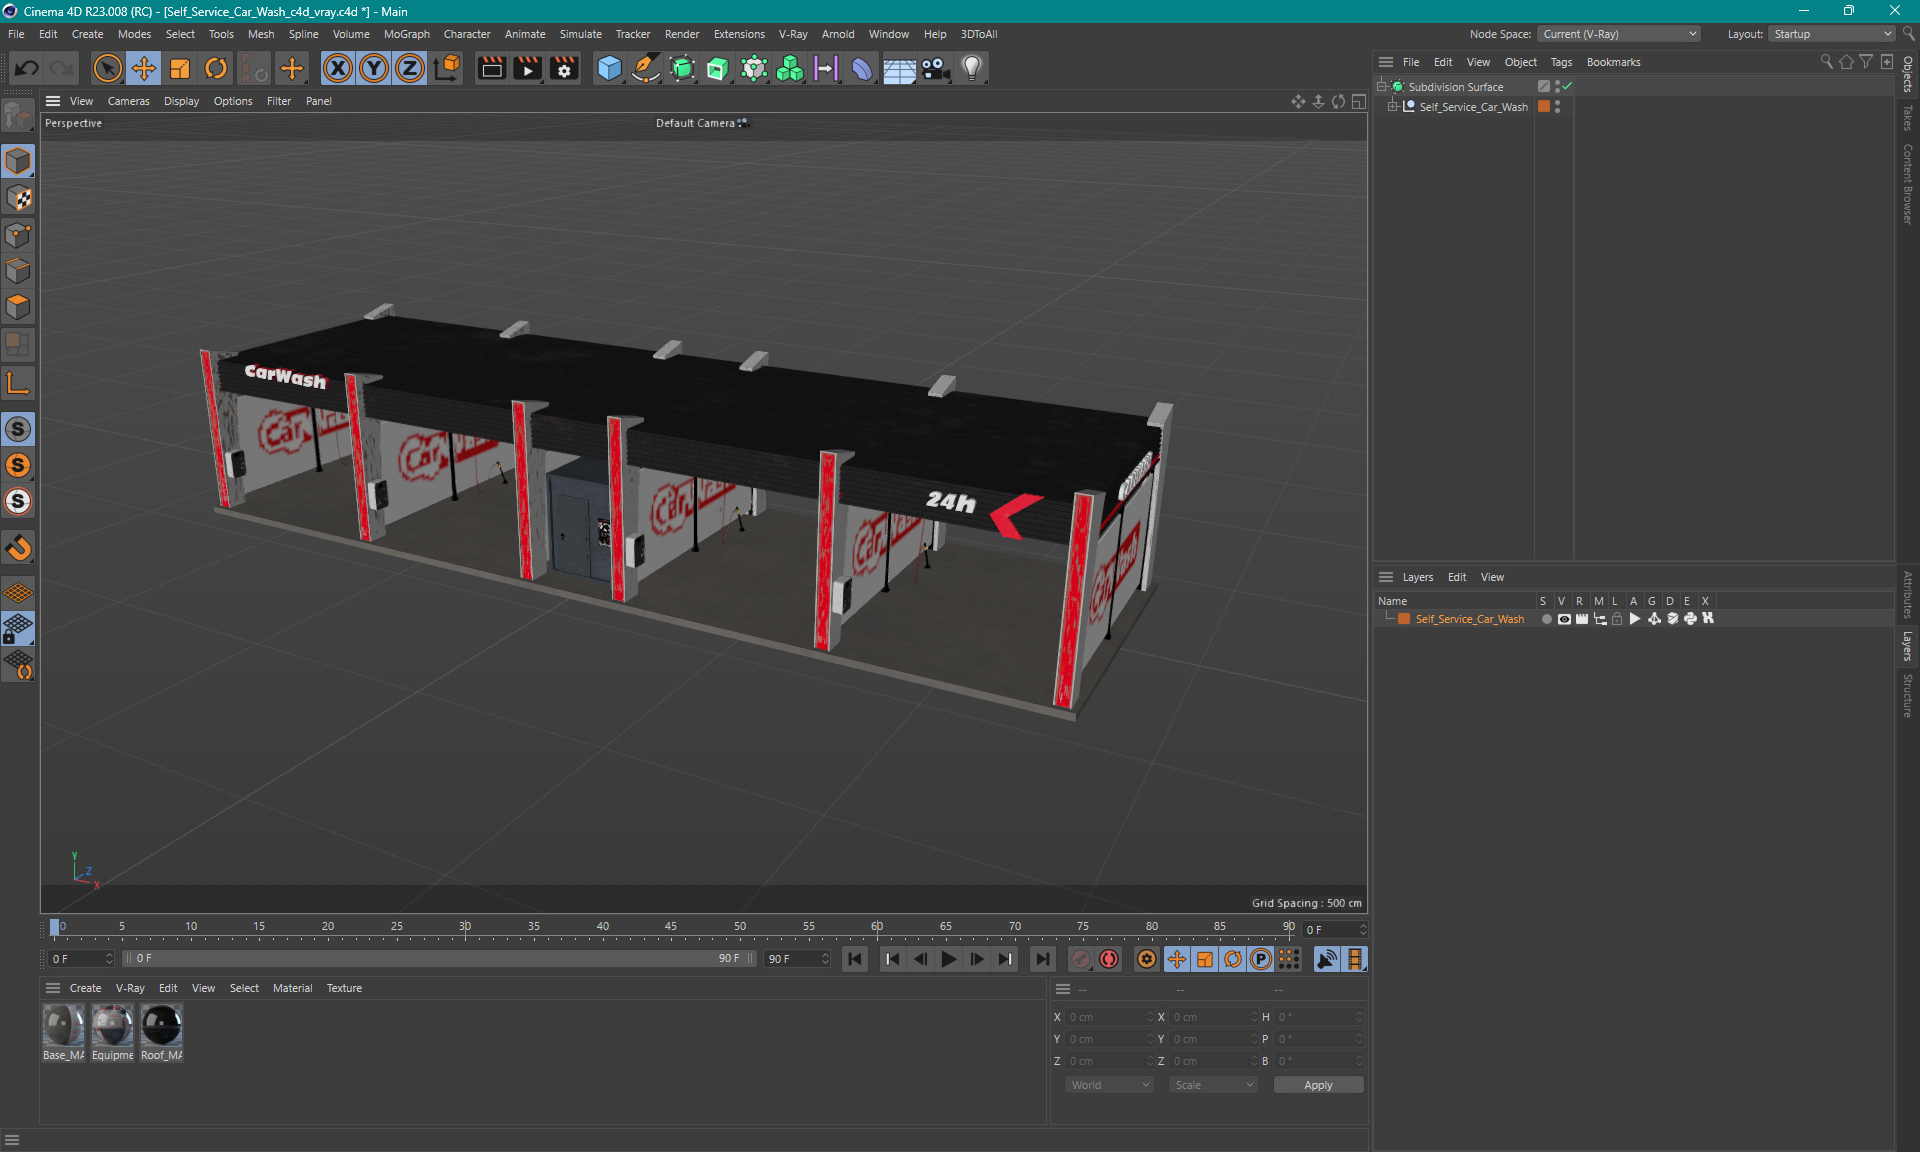The height and width of the screenshot is (1152, 1920).
Task: Add a Subdivision Surface generator
Action: [x=682, y=68]
